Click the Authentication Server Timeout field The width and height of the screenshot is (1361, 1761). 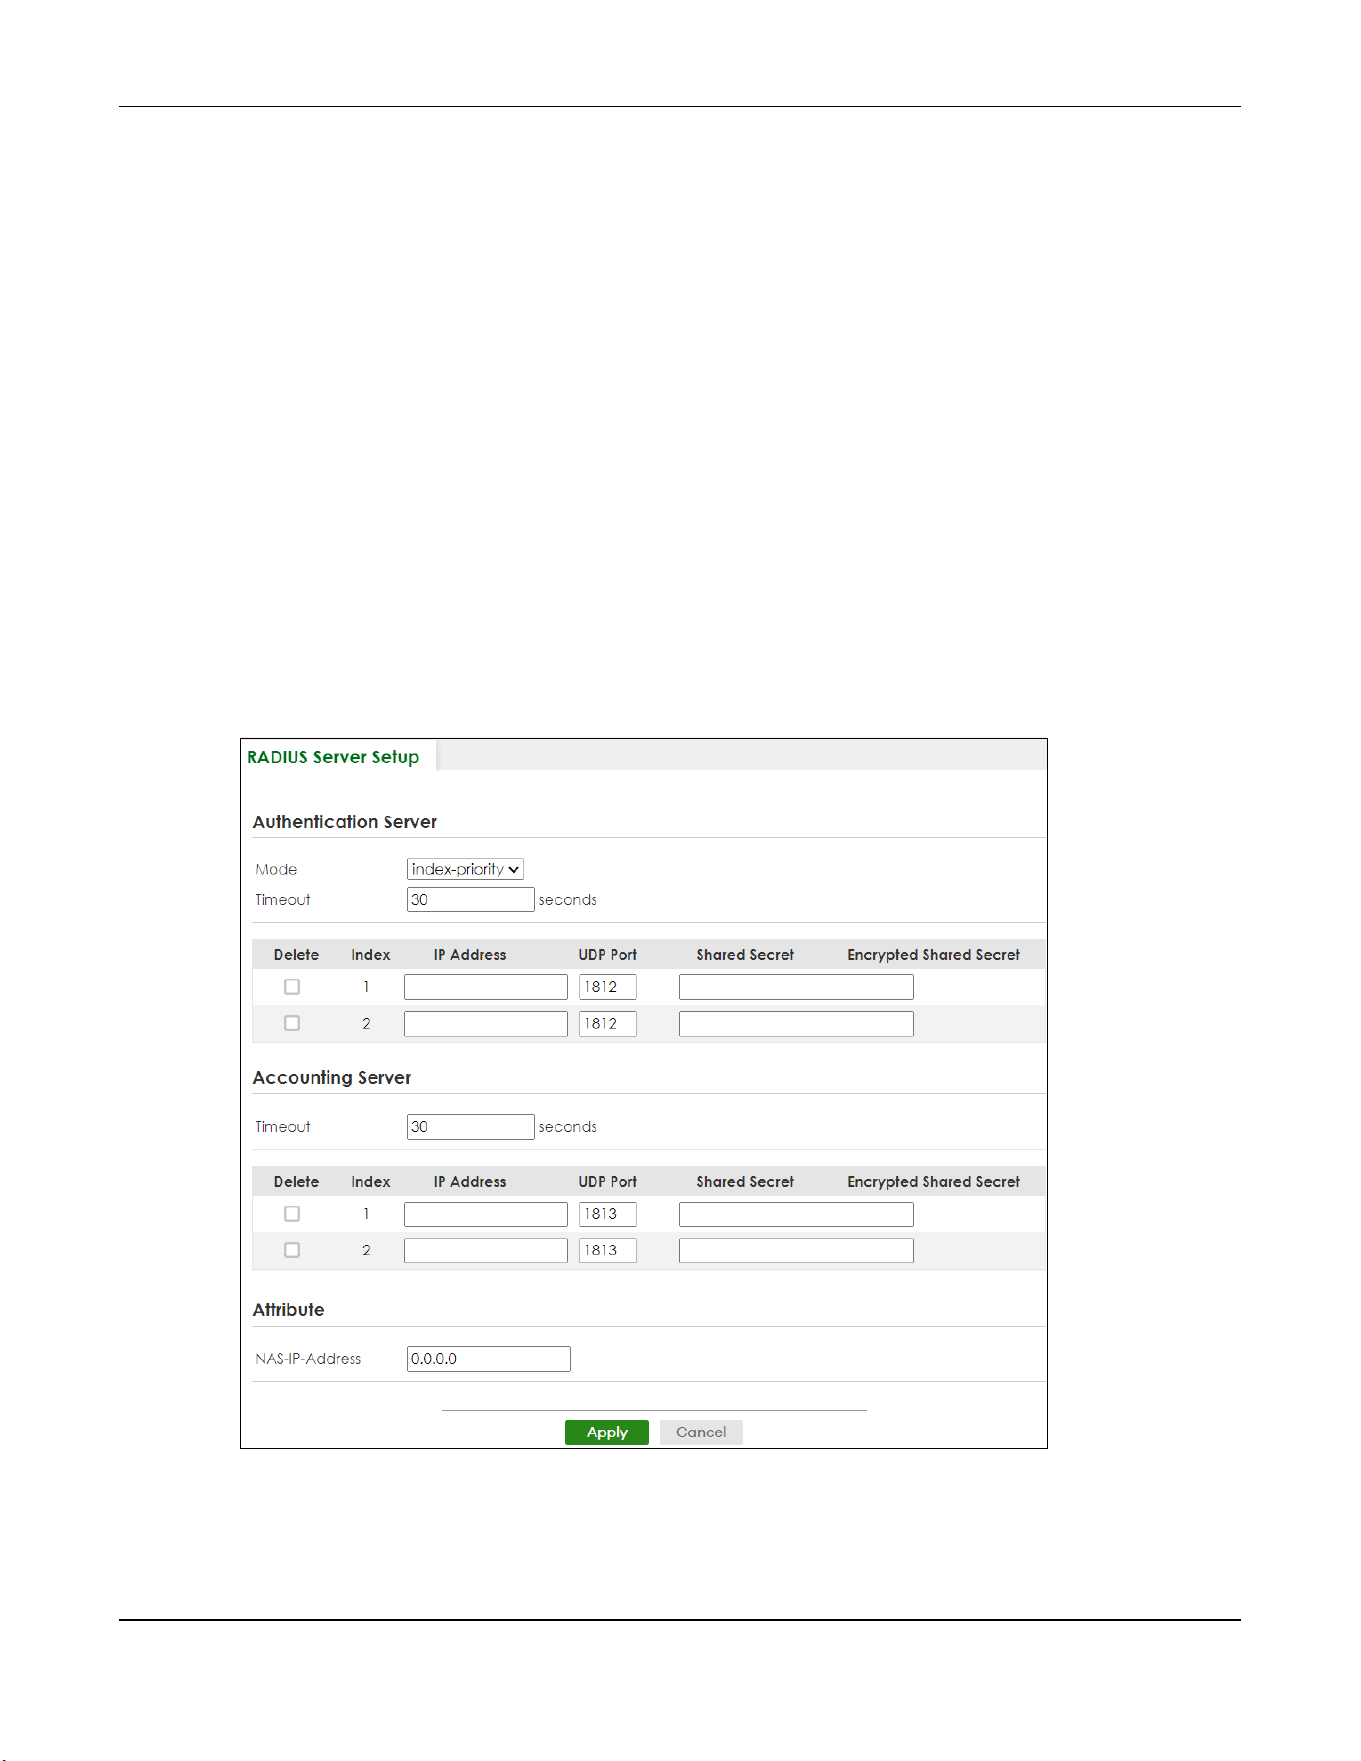pyautogui.click(x=470, y=900)
